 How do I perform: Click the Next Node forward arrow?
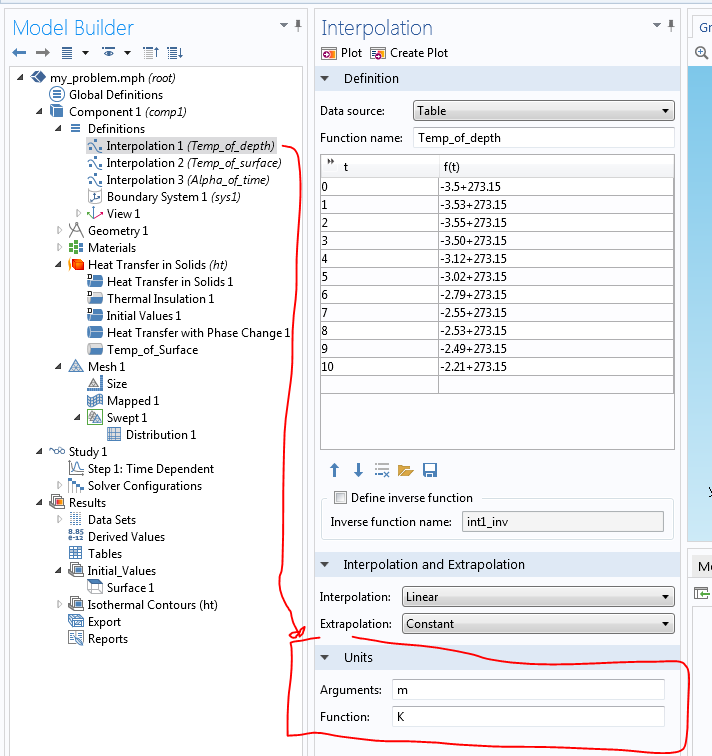(42, 52)
